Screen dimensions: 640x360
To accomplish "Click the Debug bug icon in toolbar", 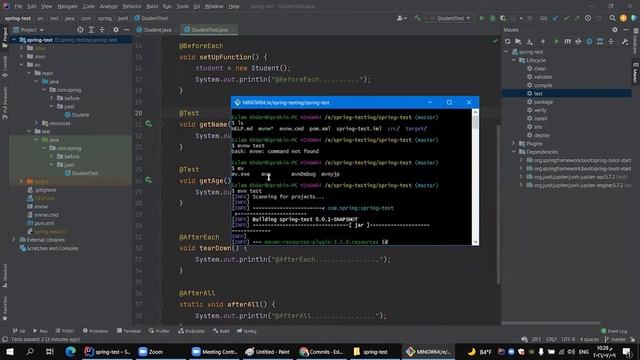I will tap(492, 18).
